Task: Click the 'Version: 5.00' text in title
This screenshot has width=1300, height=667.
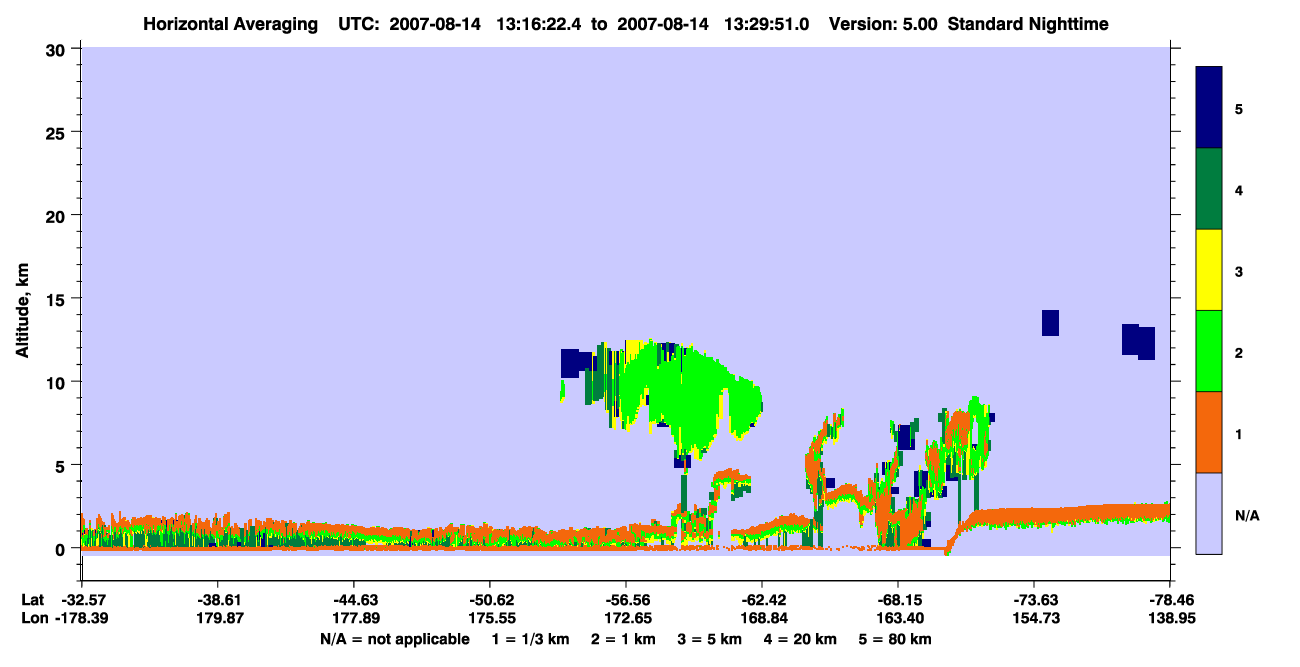Action: [x=883, y=23]
